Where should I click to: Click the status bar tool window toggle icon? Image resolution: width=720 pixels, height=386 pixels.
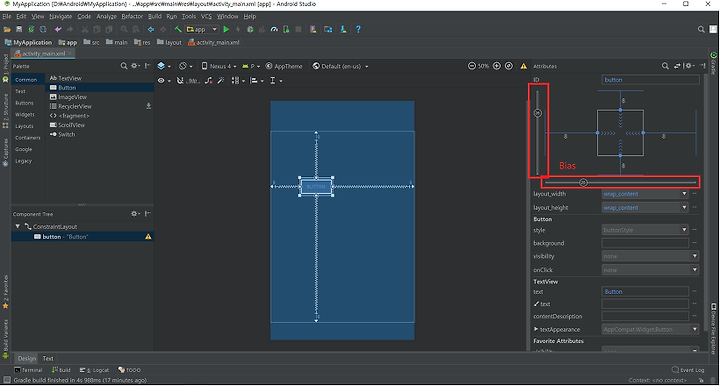pyautogui.click(x=6, y=380)
